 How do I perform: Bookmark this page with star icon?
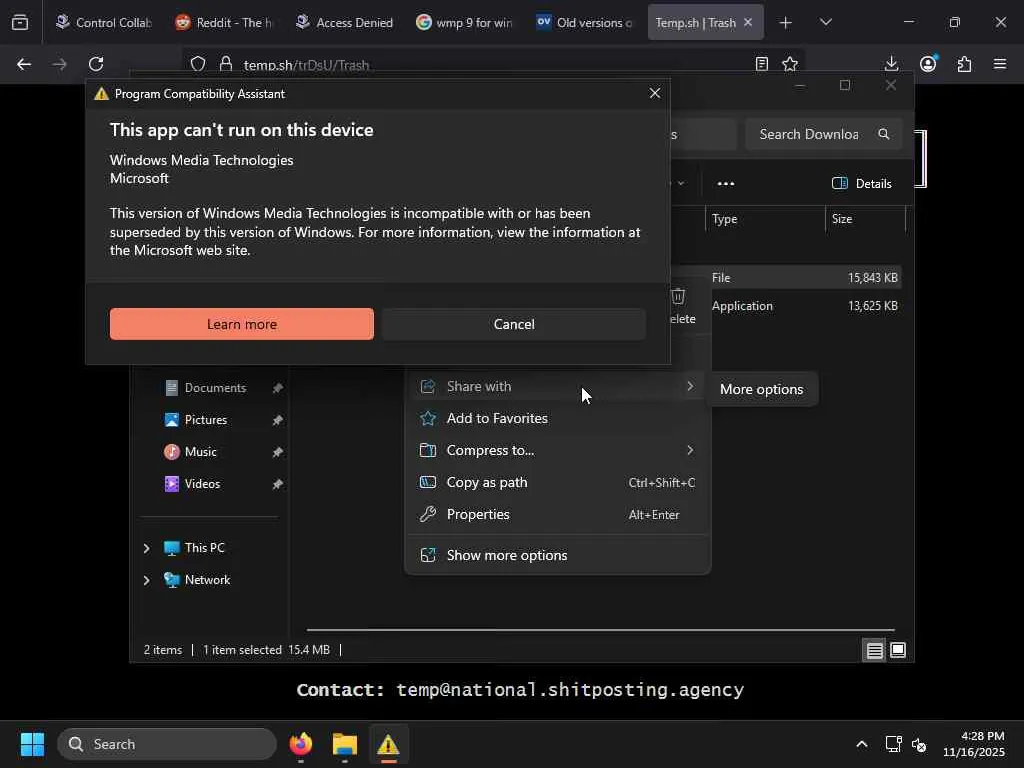pos(790,64)
